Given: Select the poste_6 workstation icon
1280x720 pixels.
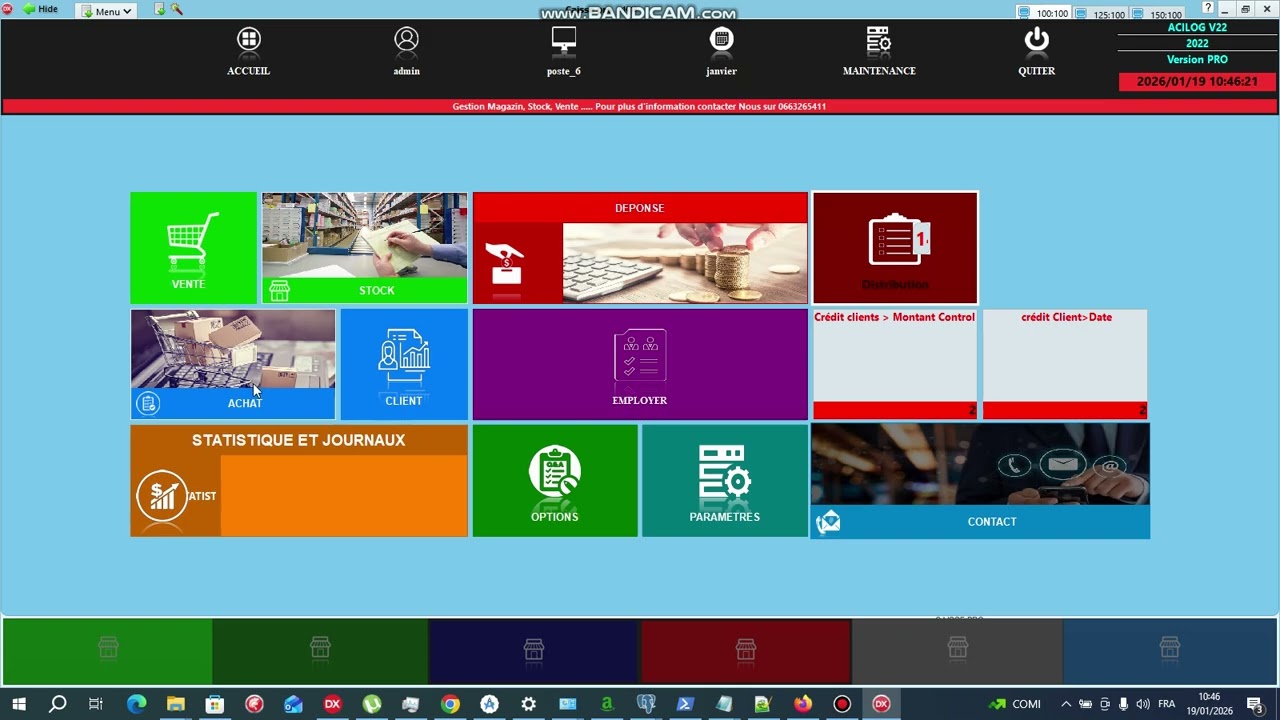Looking at the screenshot, I should pyautogui.click(x=564, y=40).
